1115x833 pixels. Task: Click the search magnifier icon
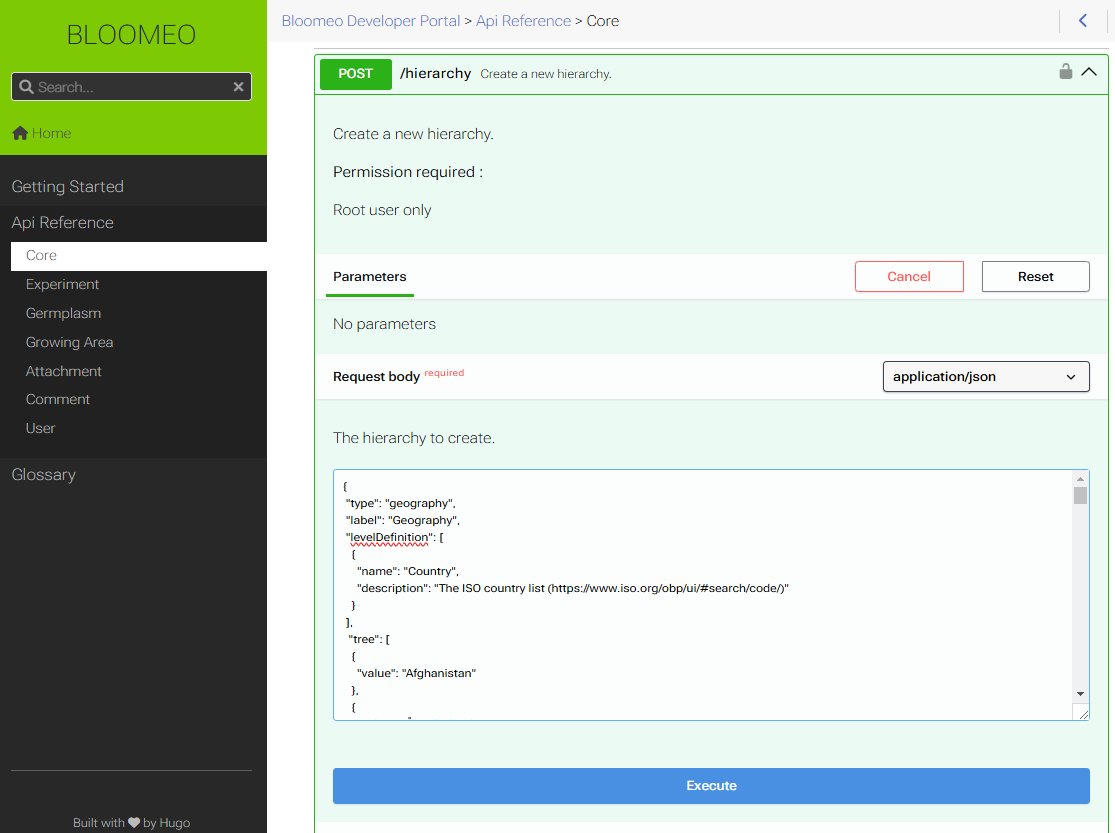26,87
